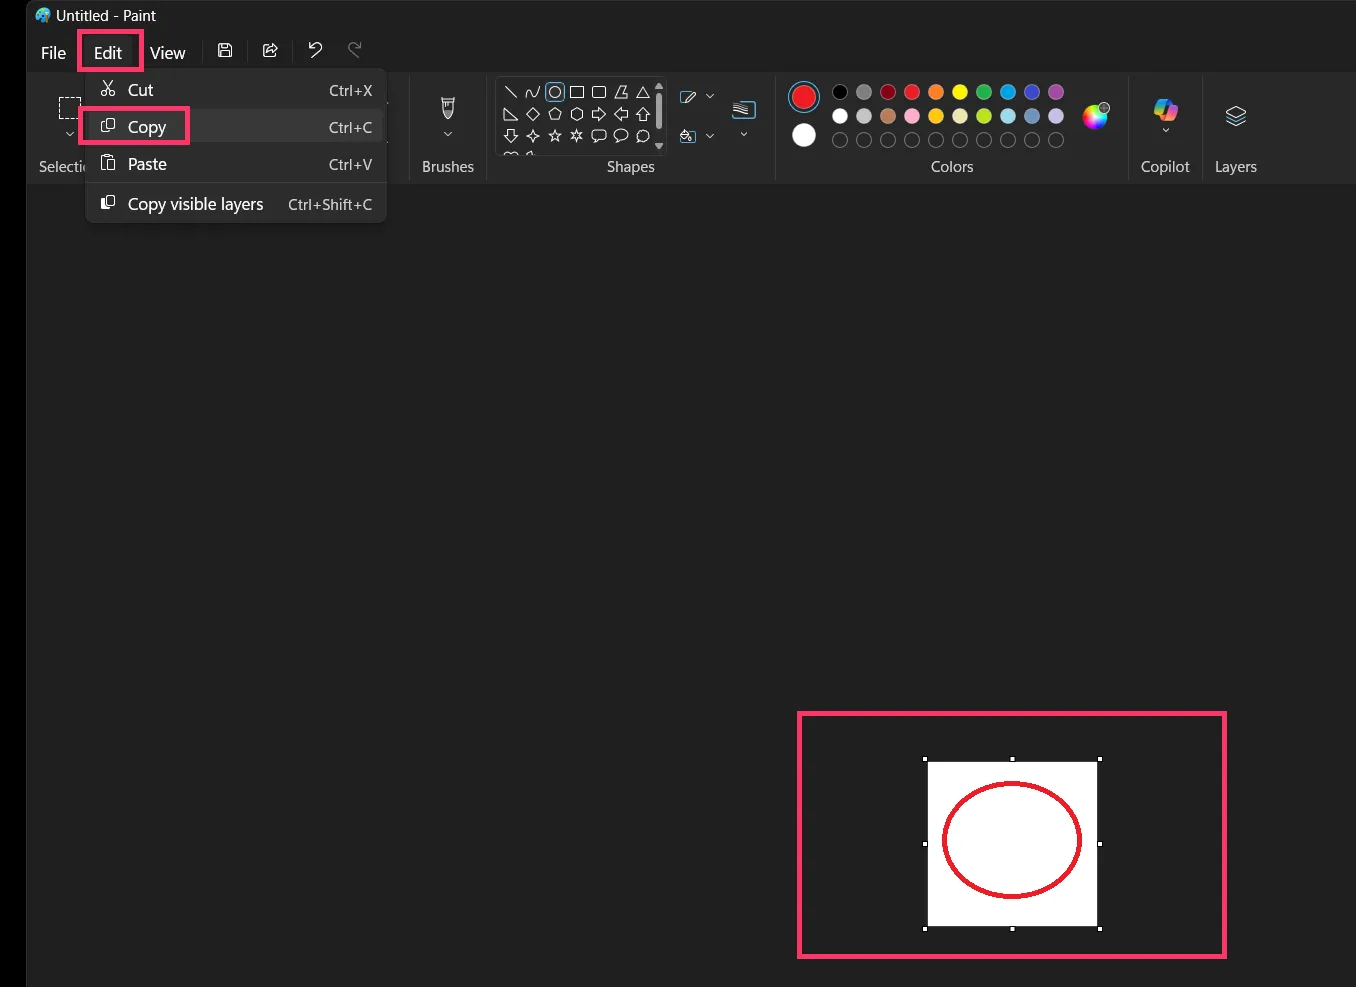The image size is (1356, 987).
Task: Click the Copilot icon
Action: (1166, 109)
